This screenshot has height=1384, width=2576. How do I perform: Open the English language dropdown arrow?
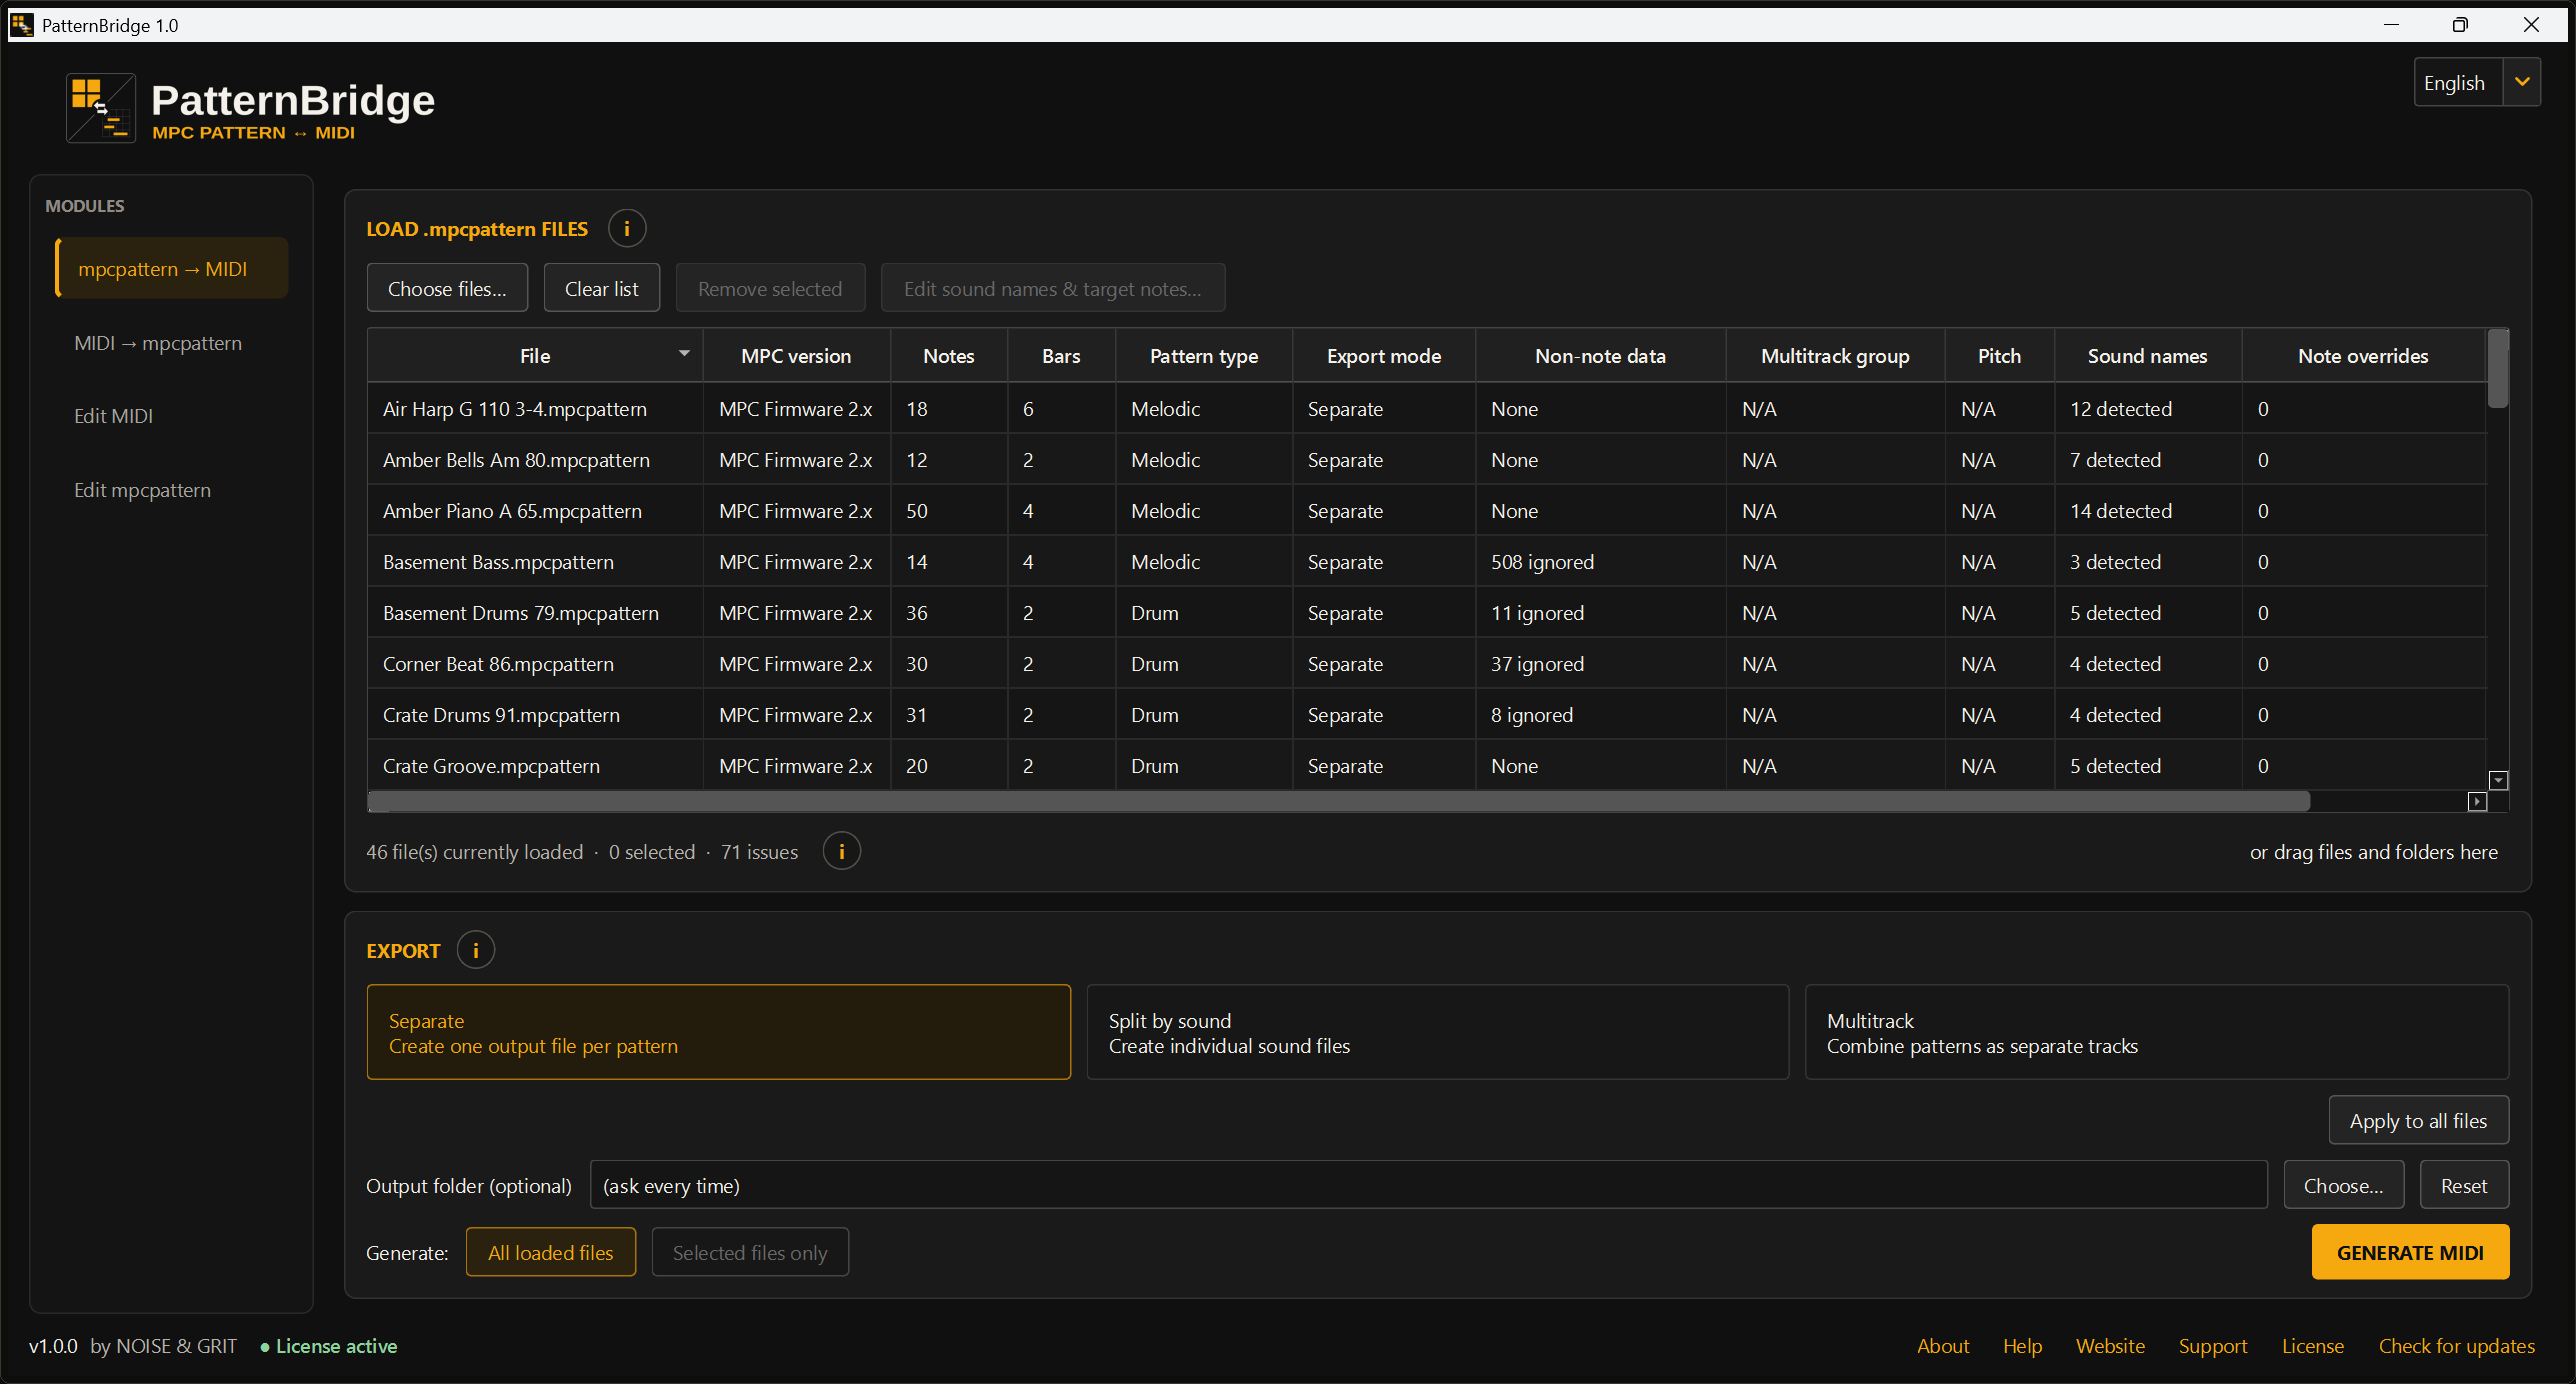[2522, 82]
